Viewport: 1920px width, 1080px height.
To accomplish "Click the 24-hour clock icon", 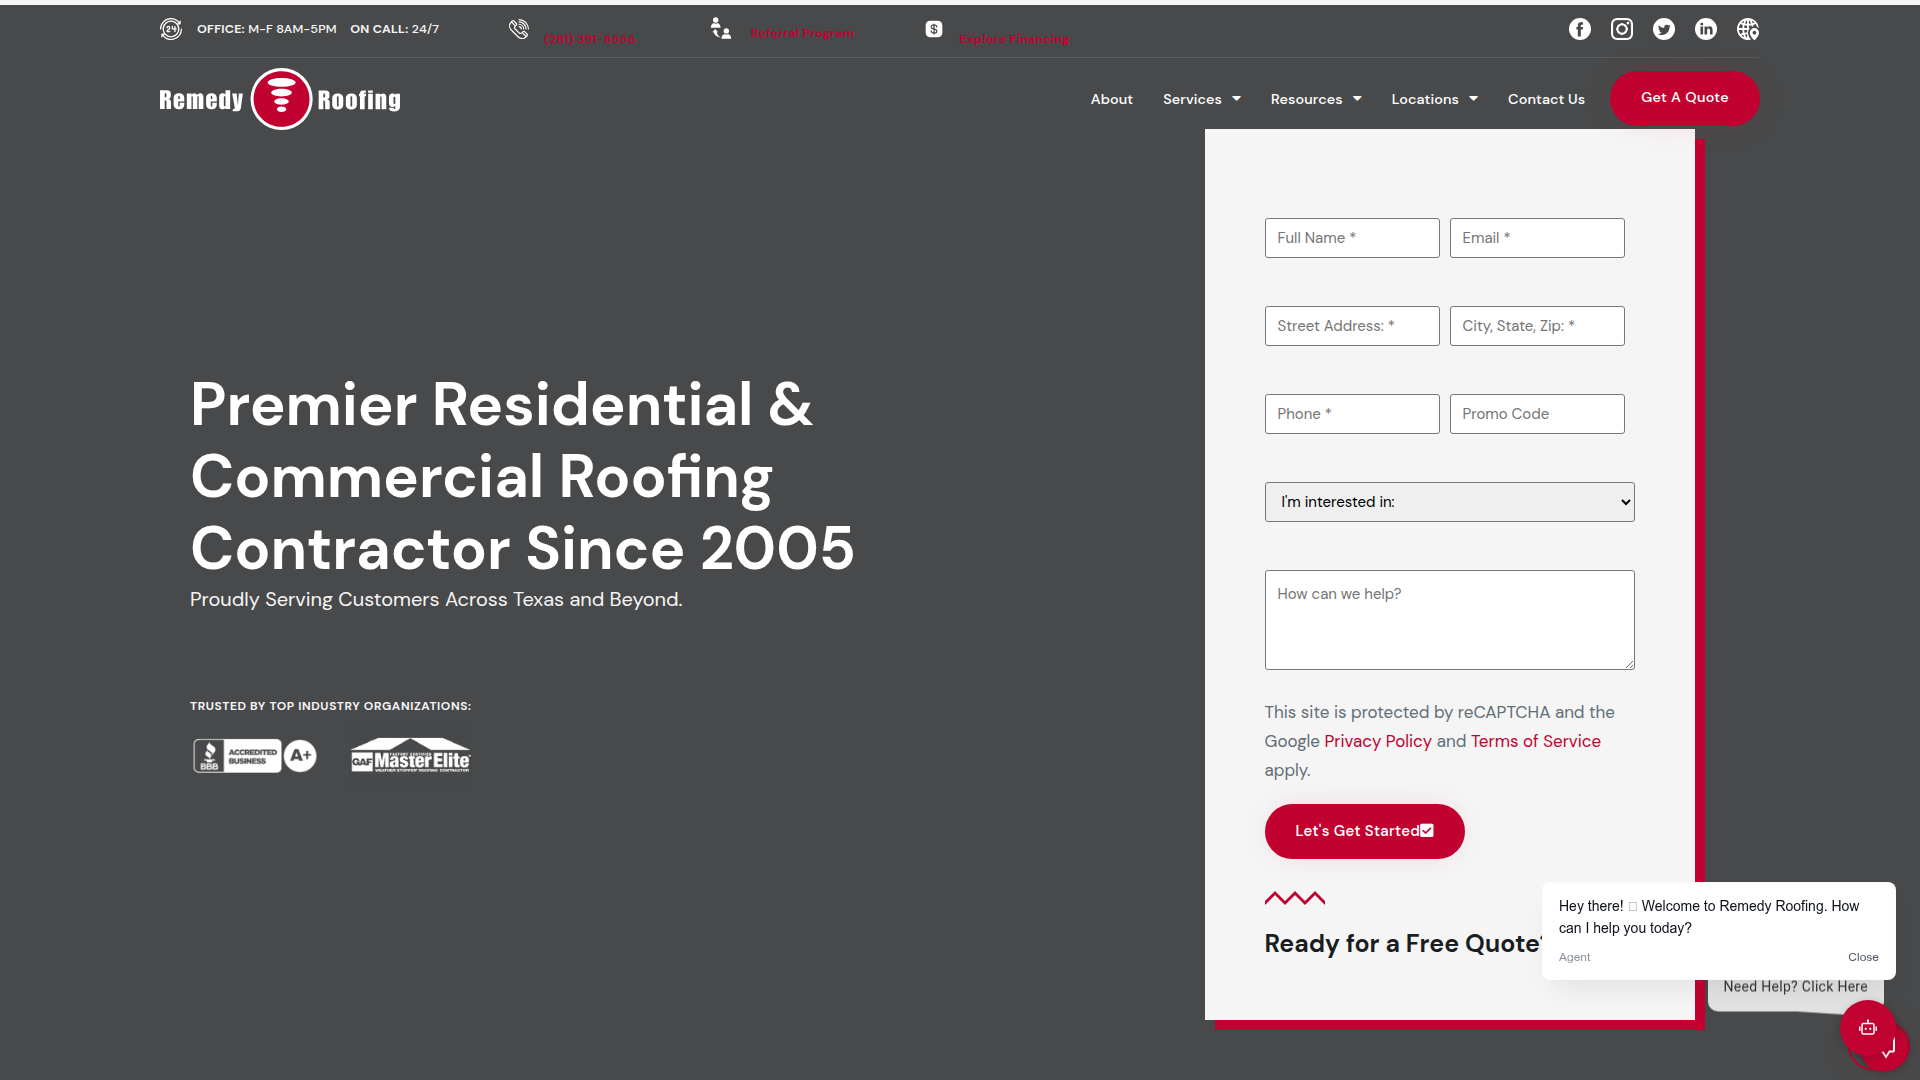I will pos(171,29).
